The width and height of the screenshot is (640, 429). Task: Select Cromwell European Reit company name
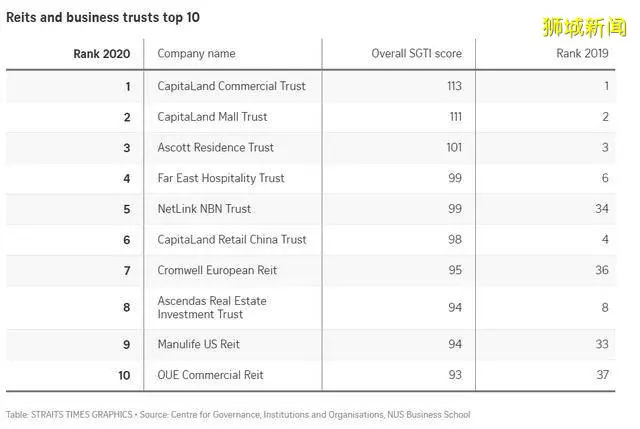tap(217, 270)
